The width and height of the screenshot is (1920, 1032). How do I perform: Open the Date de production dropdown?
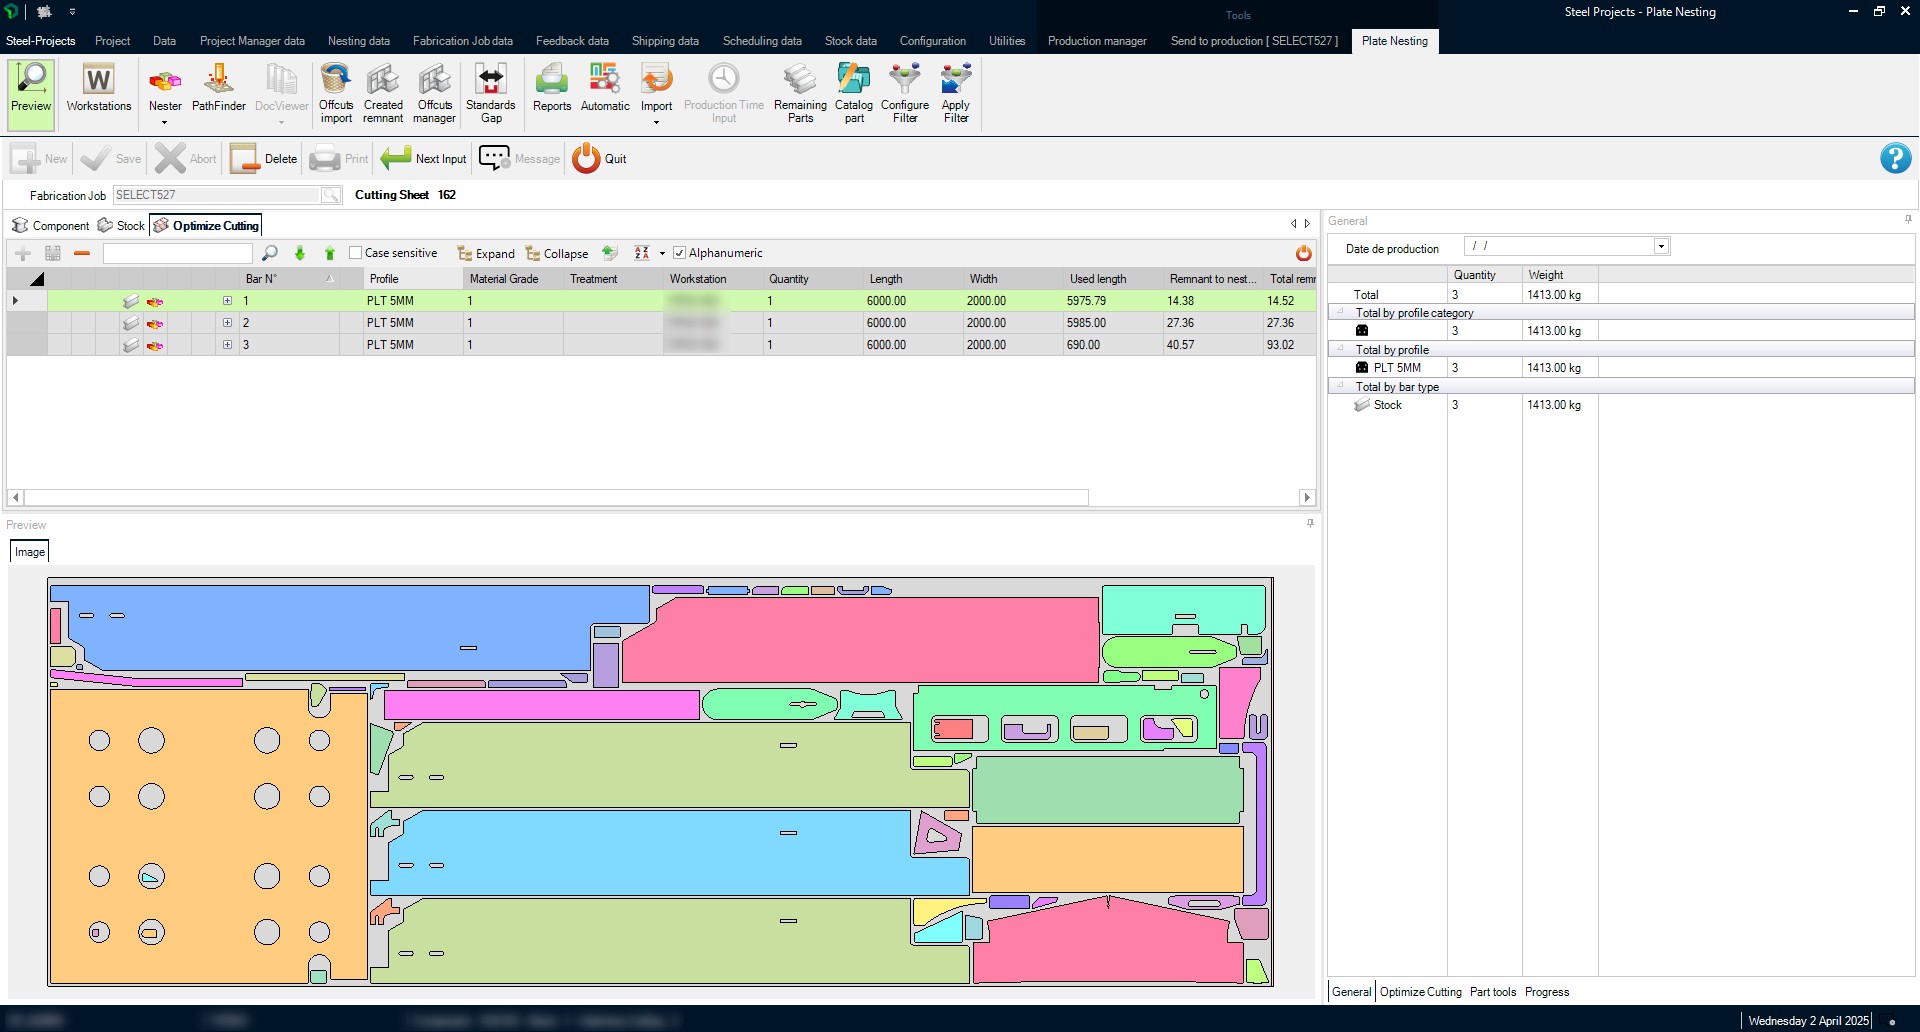tap(1661, 246)
